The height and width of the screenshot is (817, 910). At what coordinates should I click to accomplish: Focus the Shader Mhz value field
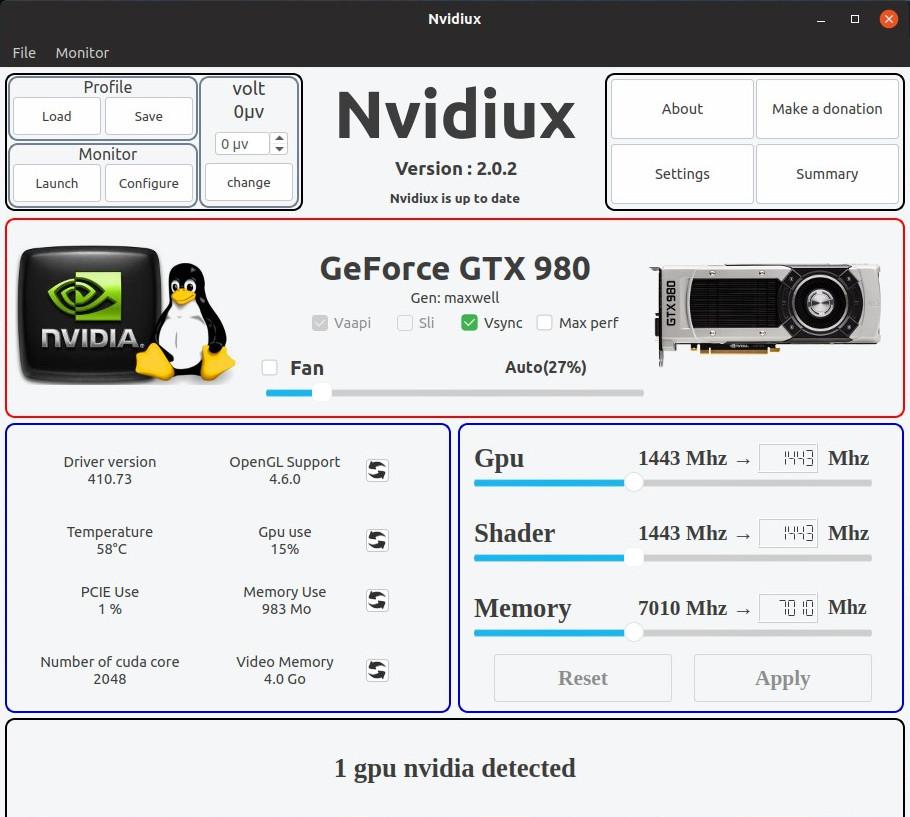point(788,533)
